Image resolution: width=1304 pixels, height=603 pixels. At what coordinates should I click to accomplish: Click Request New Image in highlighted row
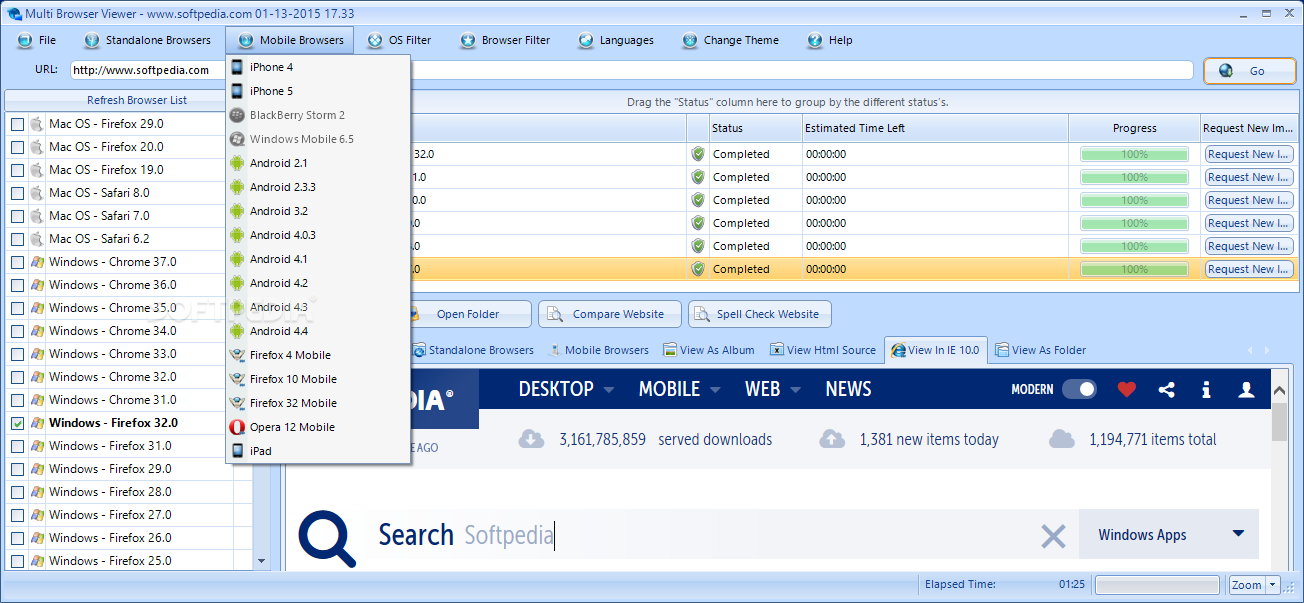pyautogui.click(x=1249, y=269)
